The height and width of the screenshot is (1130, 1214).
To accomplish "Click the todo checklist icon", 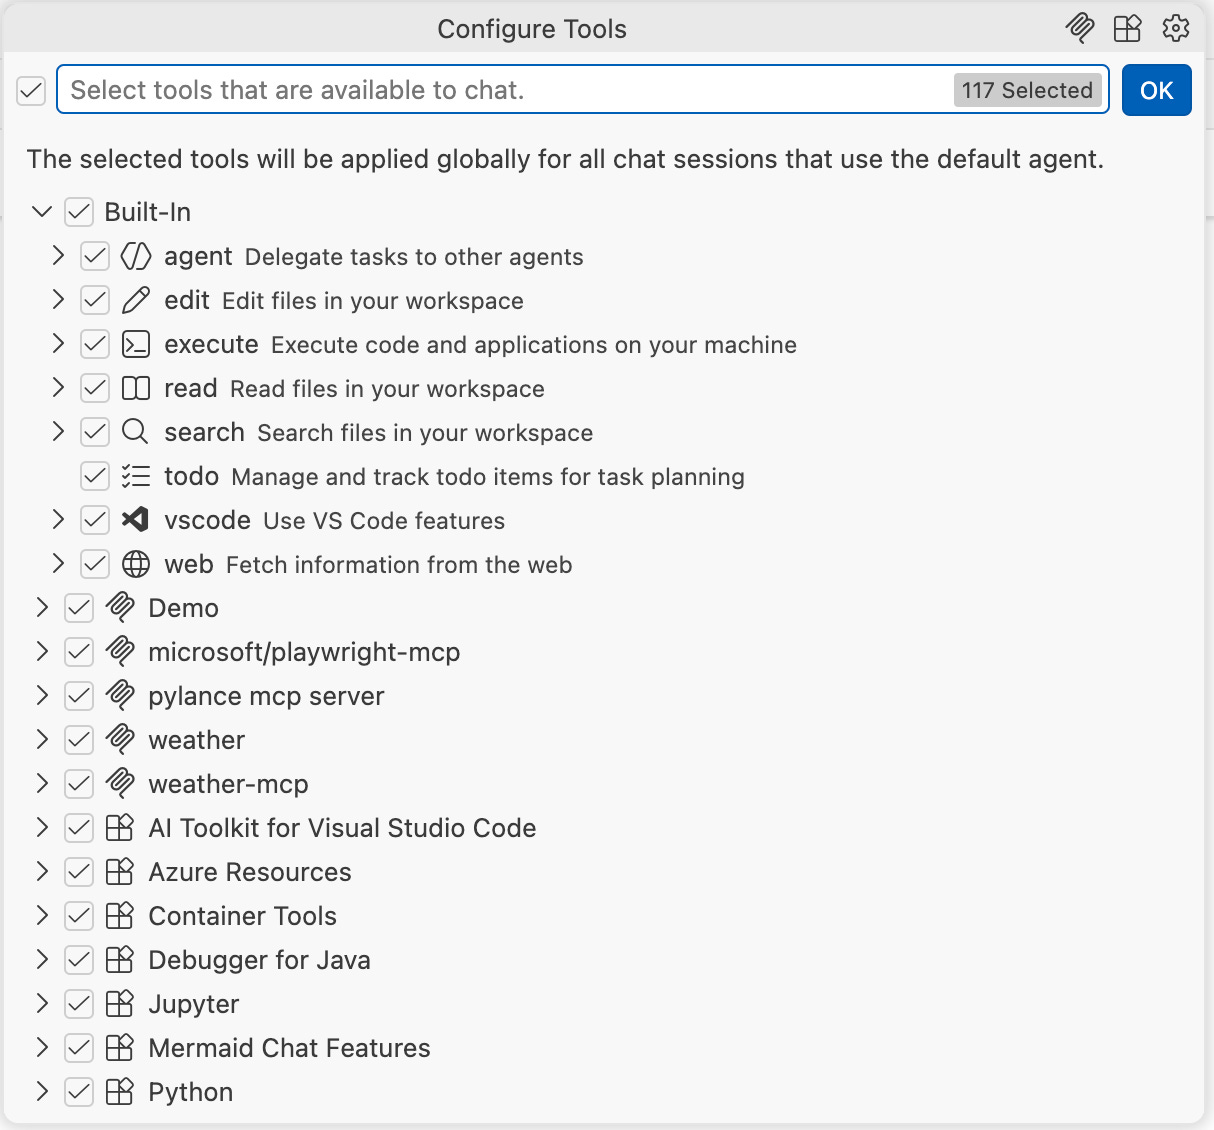I will click(x=136, y=476).
